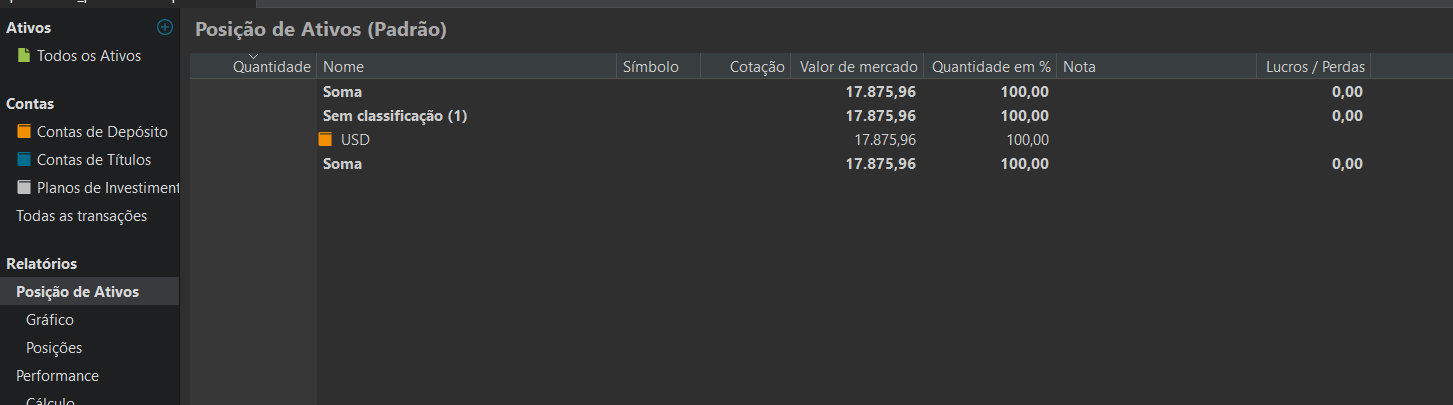1453x405 pixels.
Task: Select Posição de Ativos report
Action: click(77, 292)
